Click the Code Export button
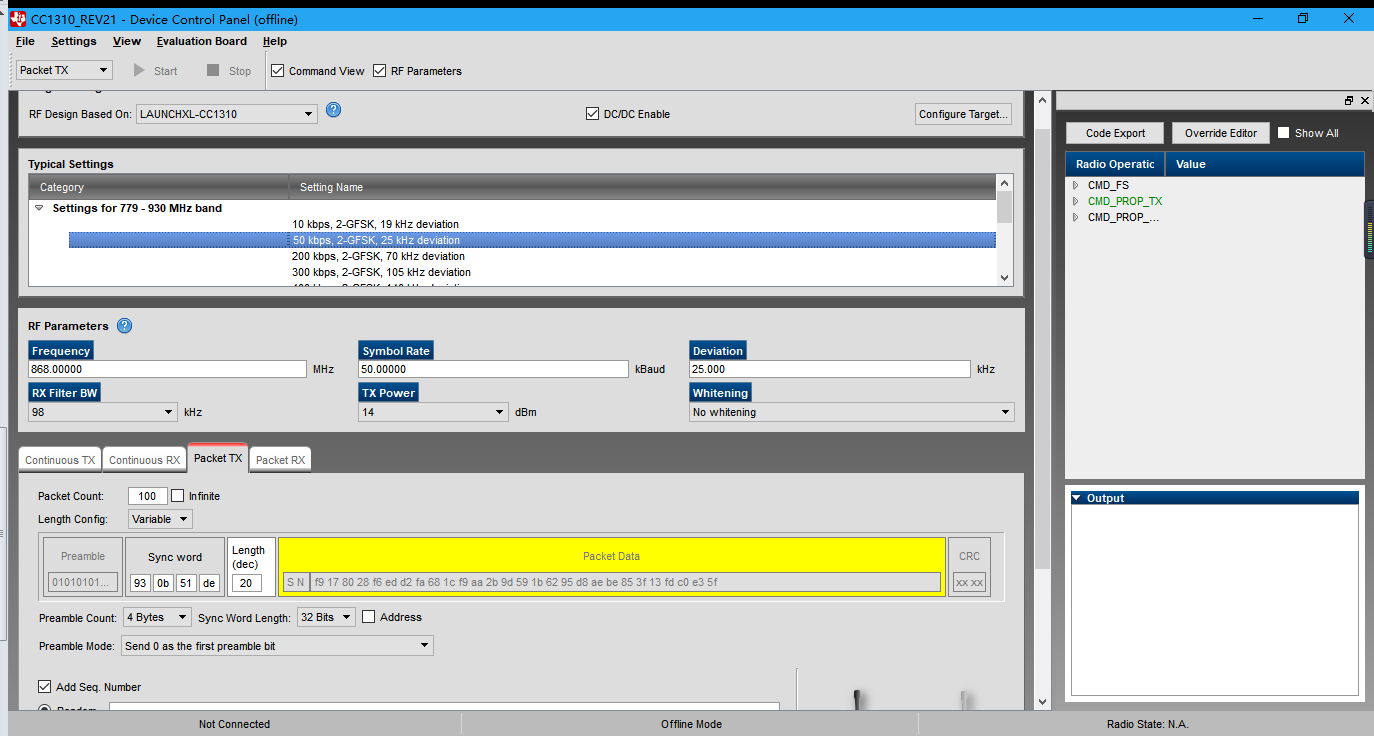 point(1115,133)
